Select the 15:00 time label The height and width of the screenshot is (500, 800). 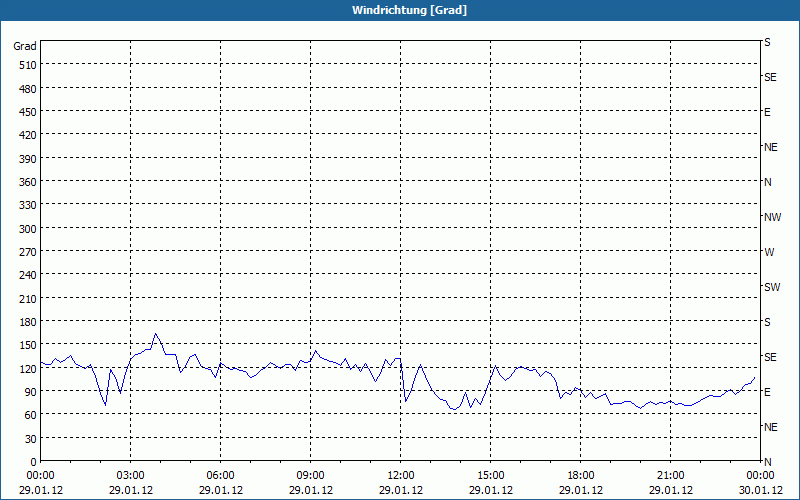[490, 476]
